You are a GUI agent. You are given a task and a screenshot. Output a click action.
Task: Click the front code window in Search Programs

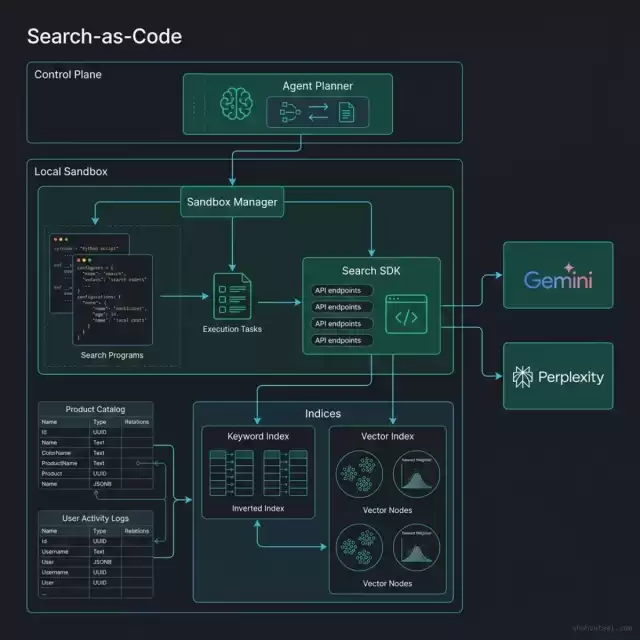113,300
